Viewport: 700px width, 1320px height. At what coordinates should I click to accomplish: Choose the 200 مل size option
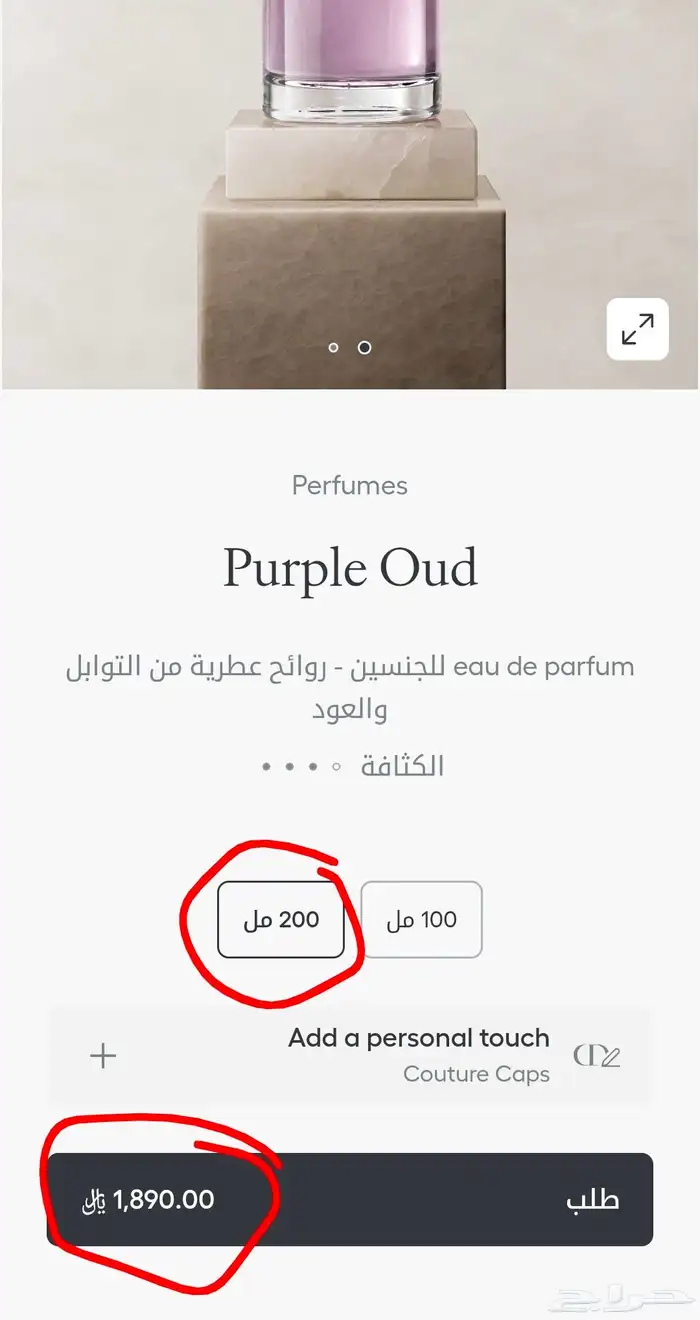281,920
